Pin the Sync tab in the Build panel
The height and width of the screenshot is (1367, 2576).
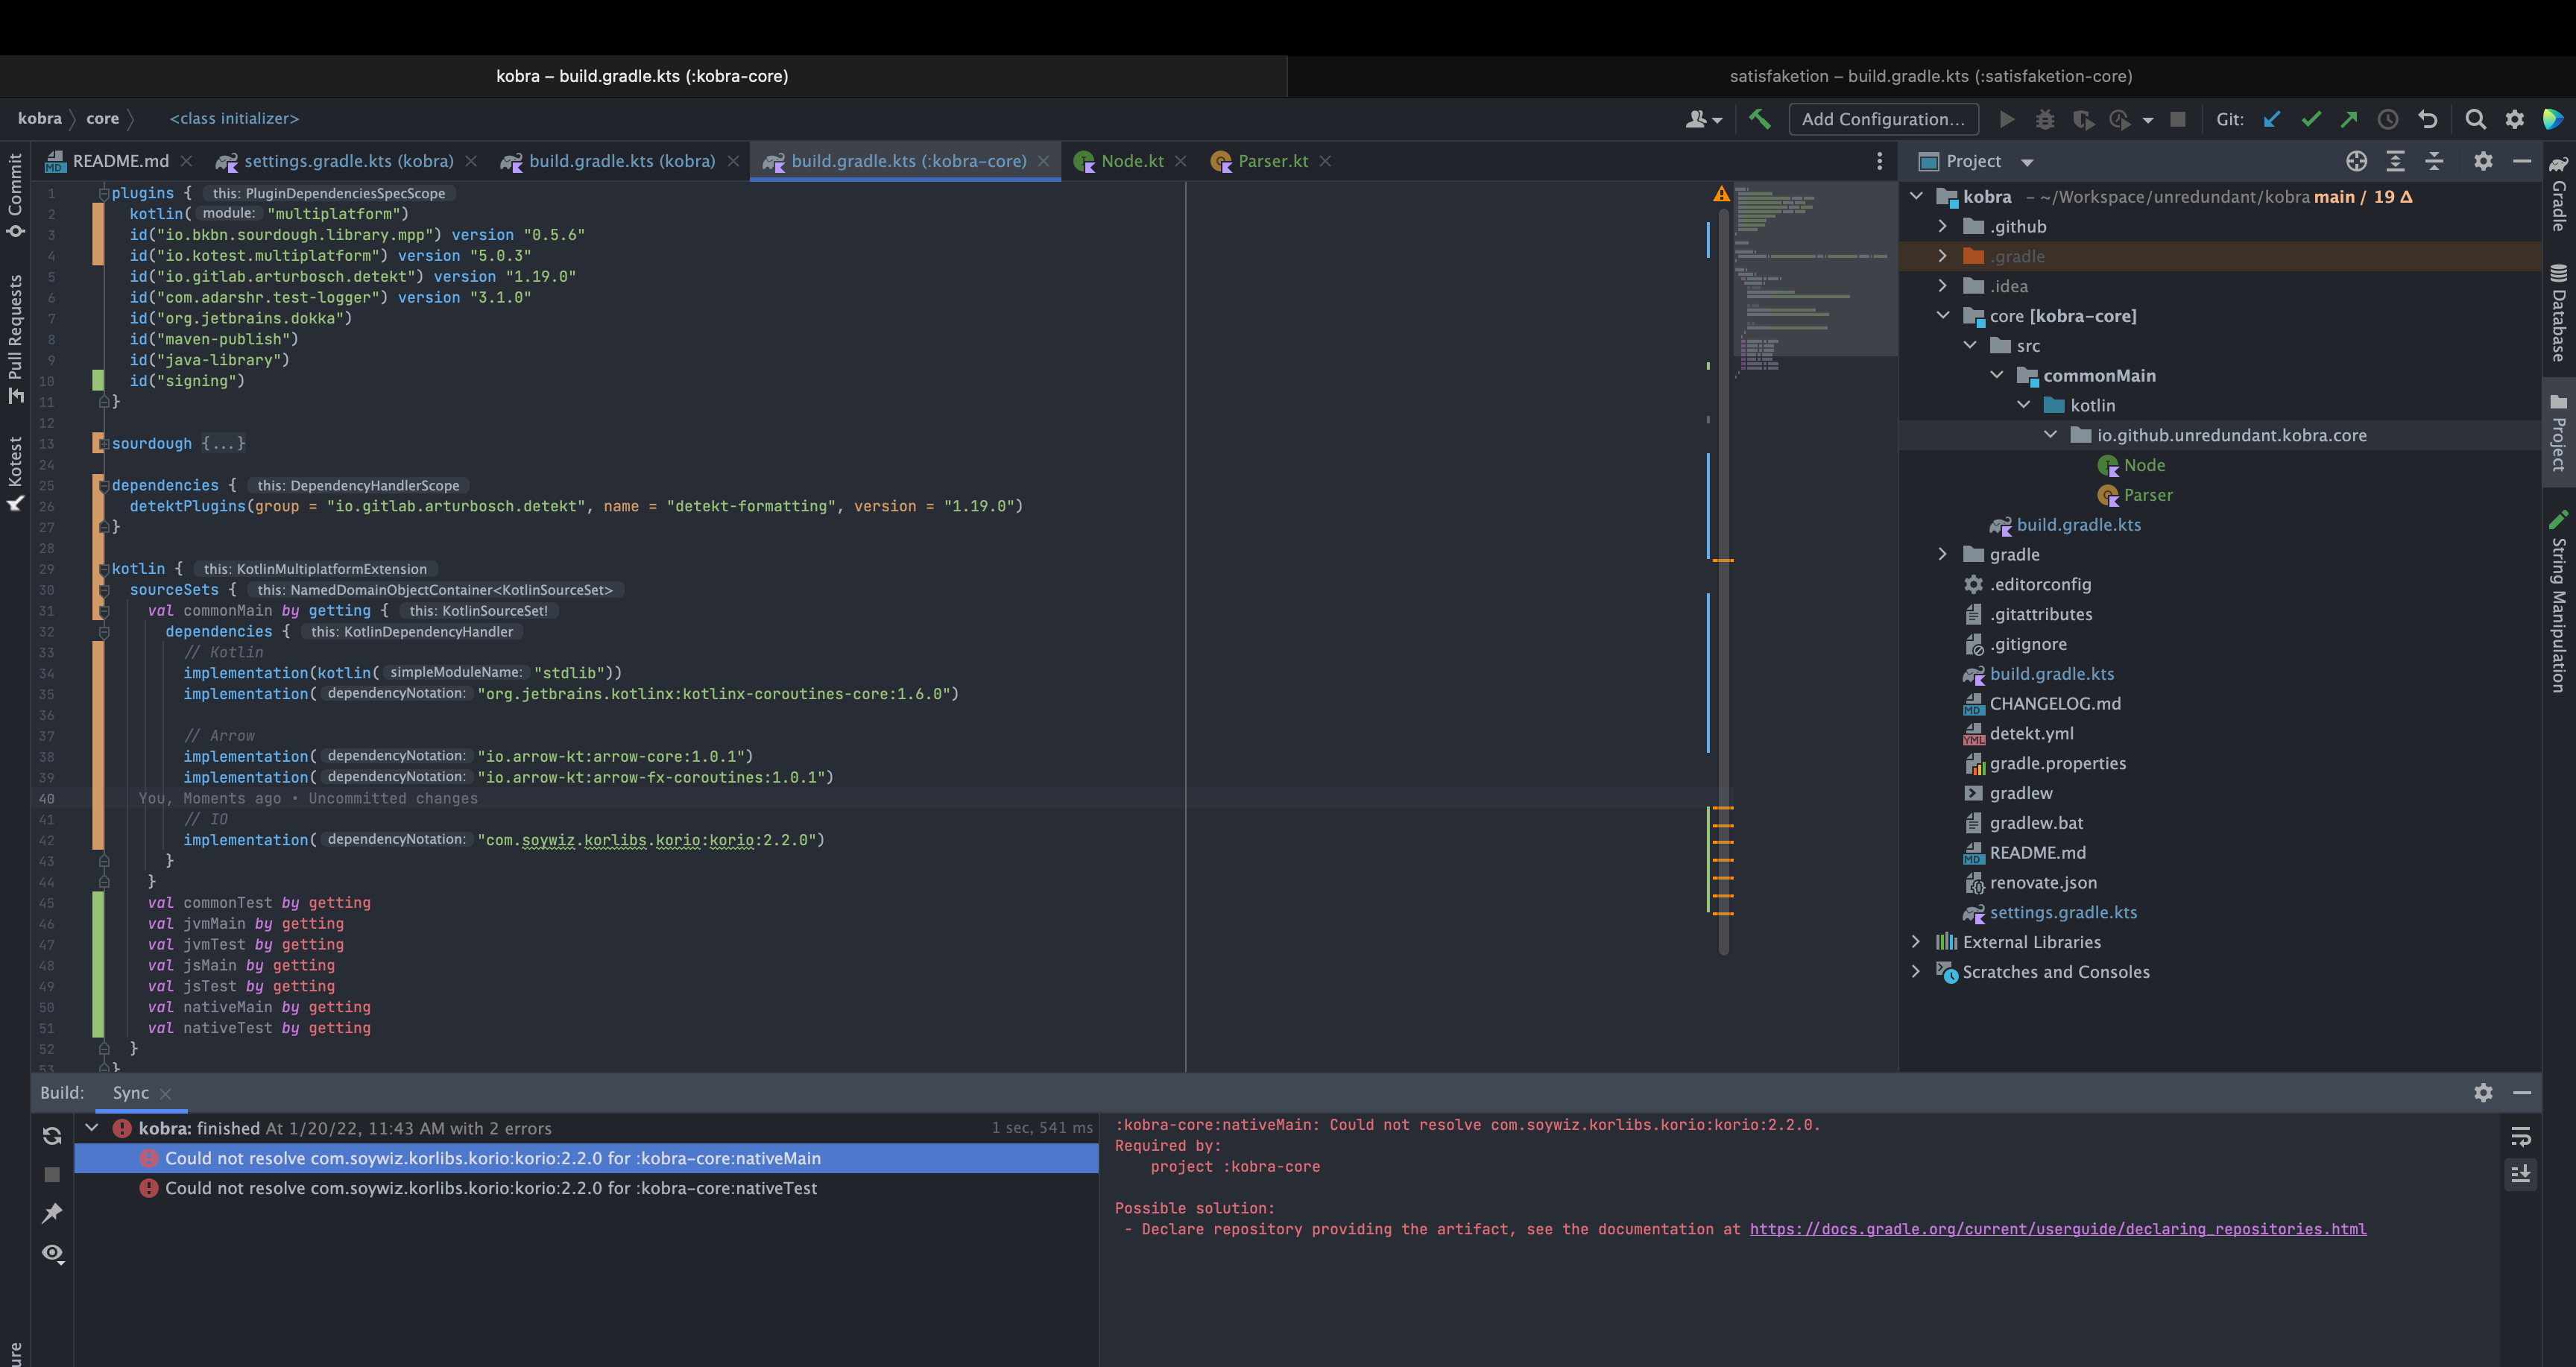click(52, 1213)
